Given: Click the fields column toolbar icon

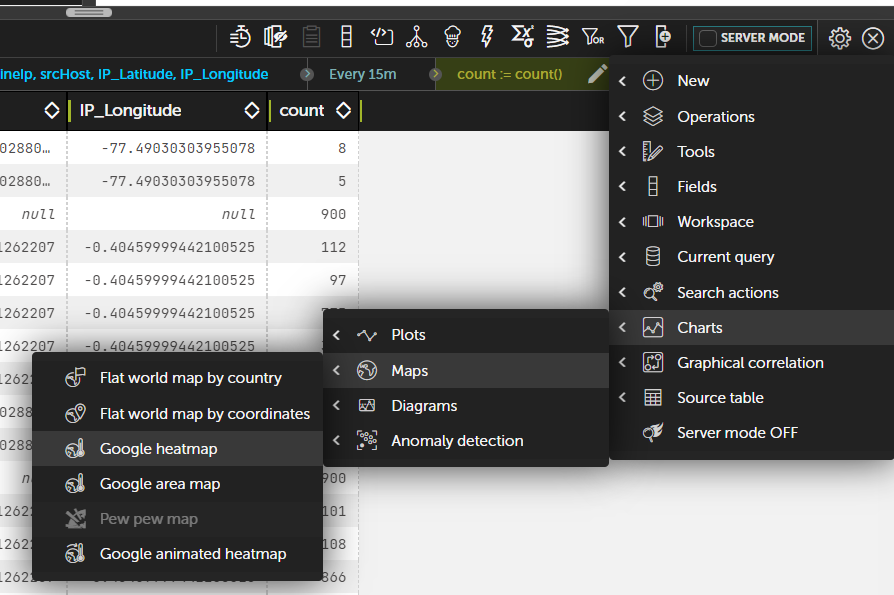Looking at the screenshot, I should [x=346, y=37].
